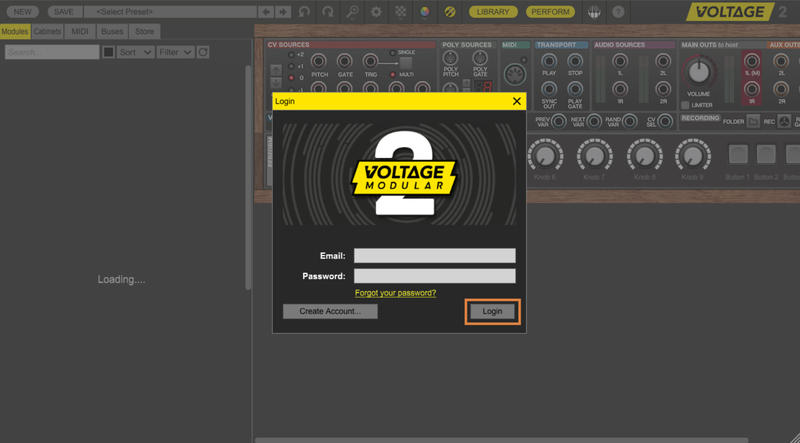
Task: Open the settings gear
Action: click(x=376, y=12)
